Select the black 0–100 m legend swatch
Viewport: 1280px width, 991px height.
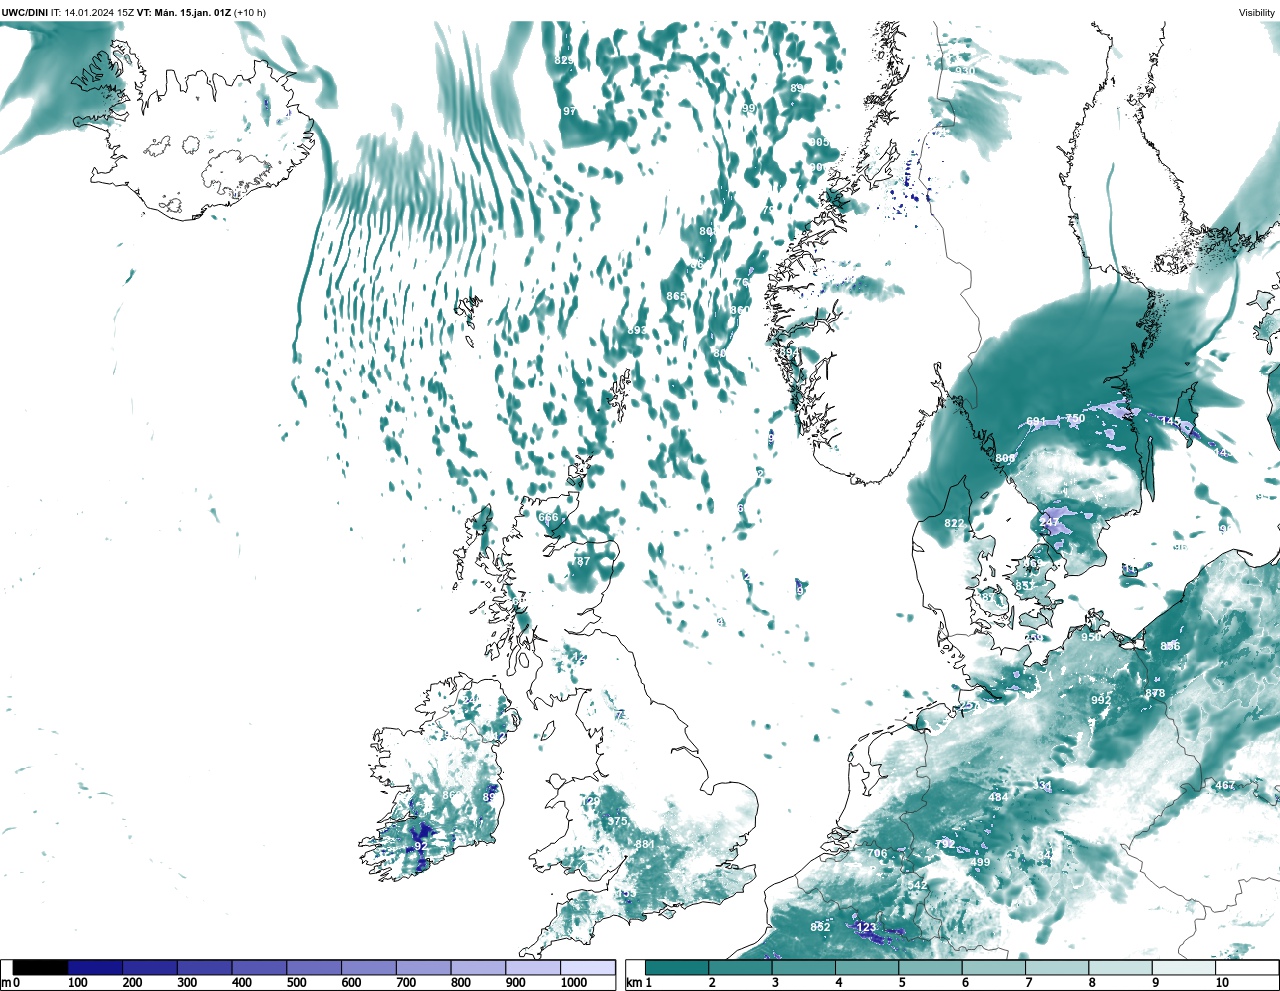41,967
